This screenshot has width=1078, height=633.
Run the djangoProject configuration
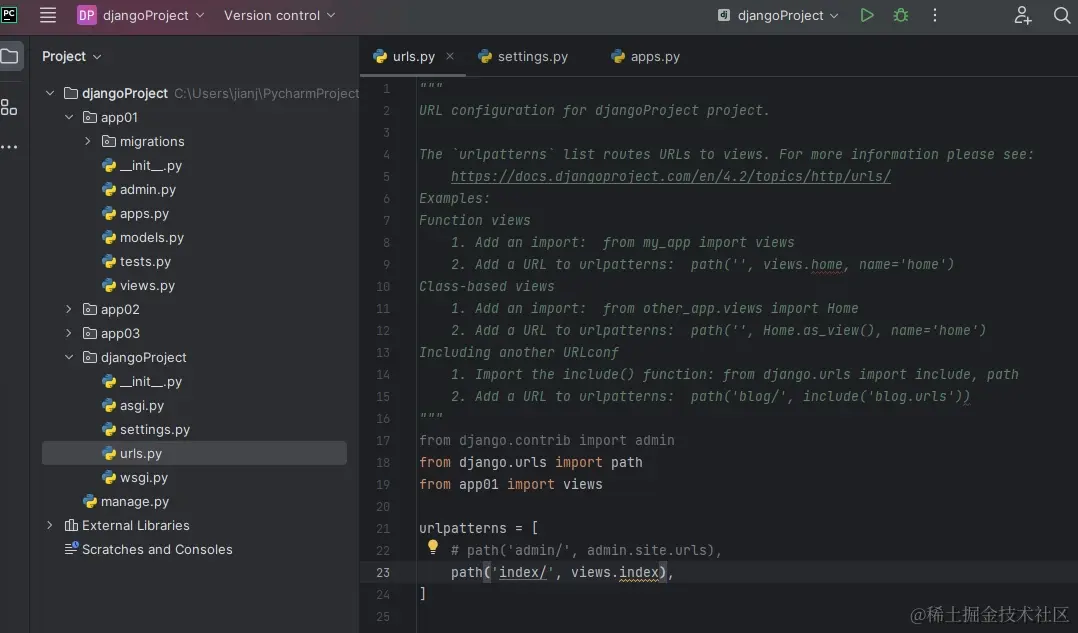[867, 15]
